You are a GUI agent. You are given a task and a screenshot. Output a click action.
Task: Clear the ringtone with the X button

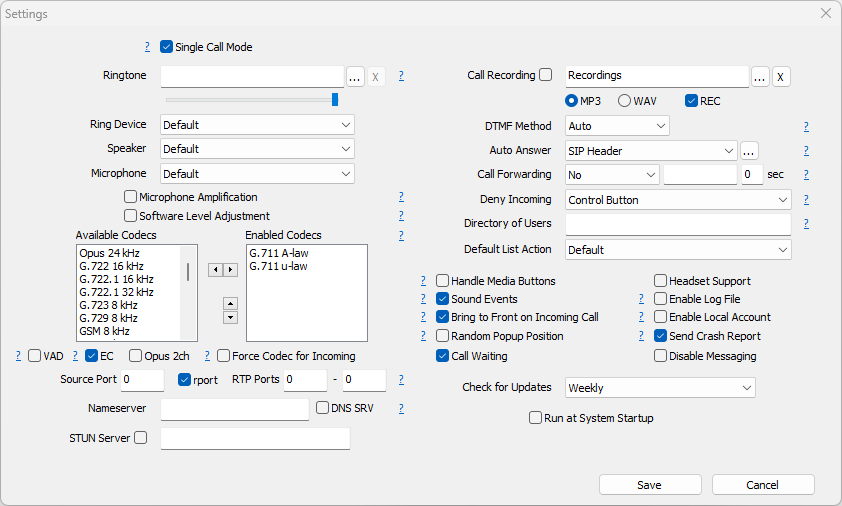376,77
